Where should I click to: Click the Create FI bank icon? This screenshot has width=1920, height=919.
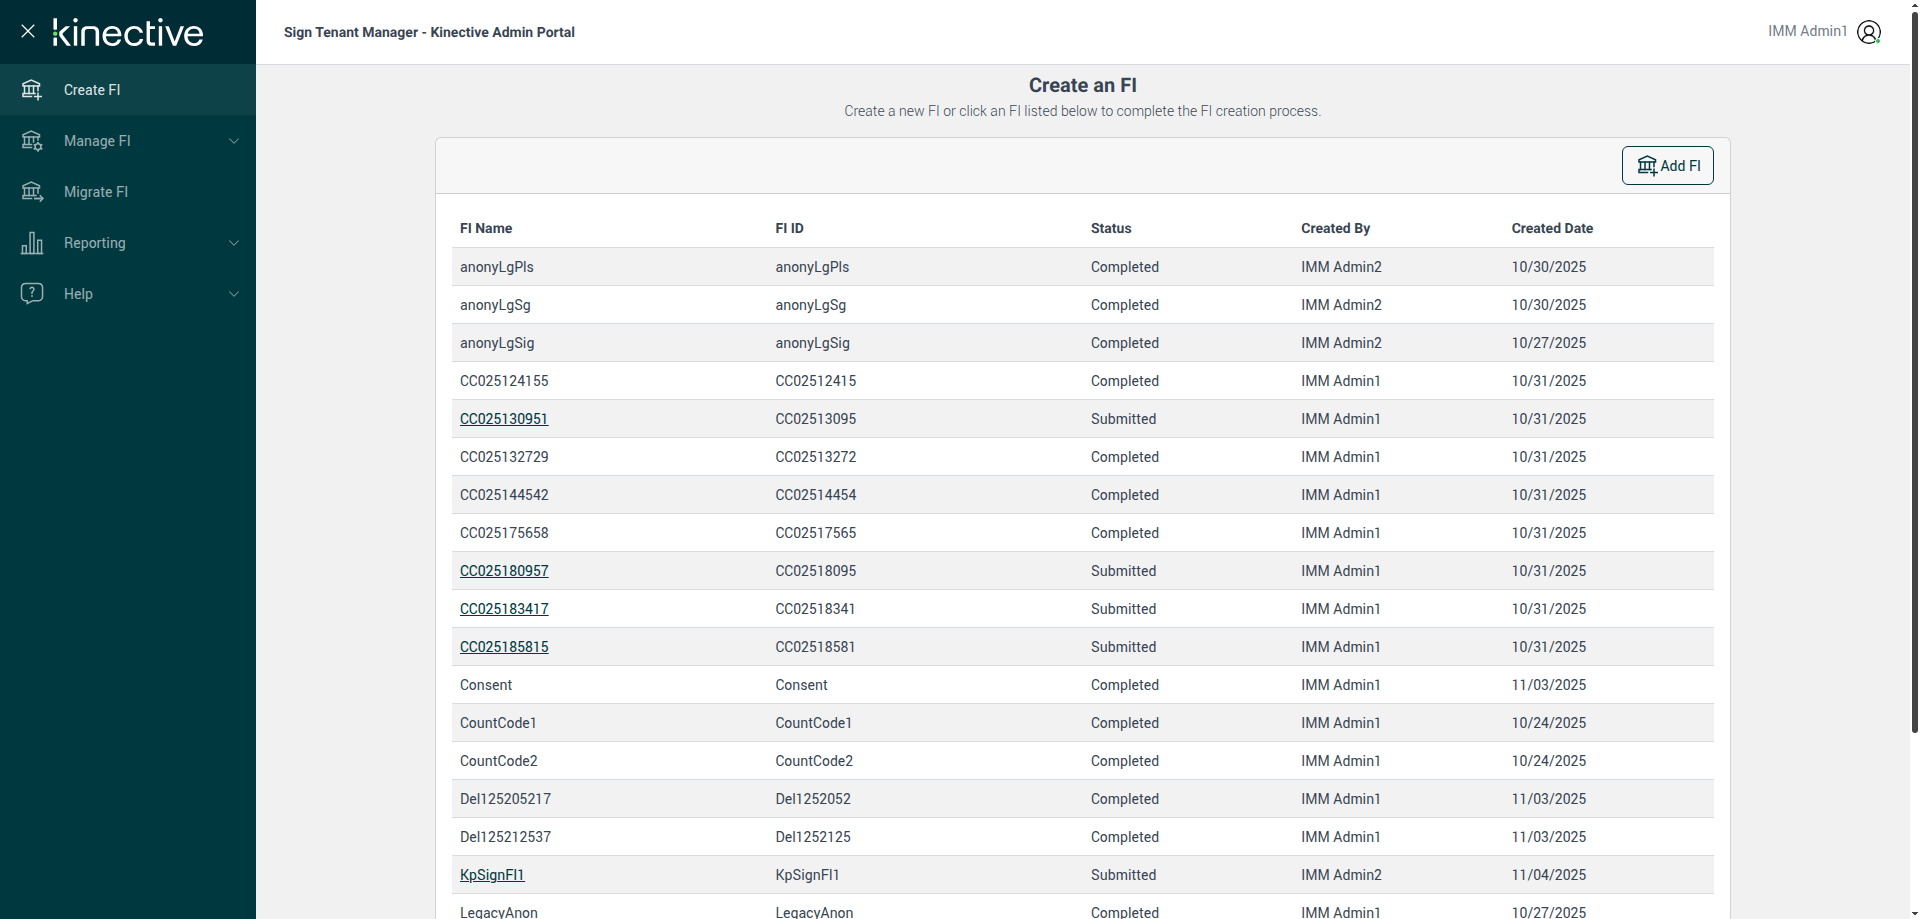pyautogui.click(x=32, y=90)
